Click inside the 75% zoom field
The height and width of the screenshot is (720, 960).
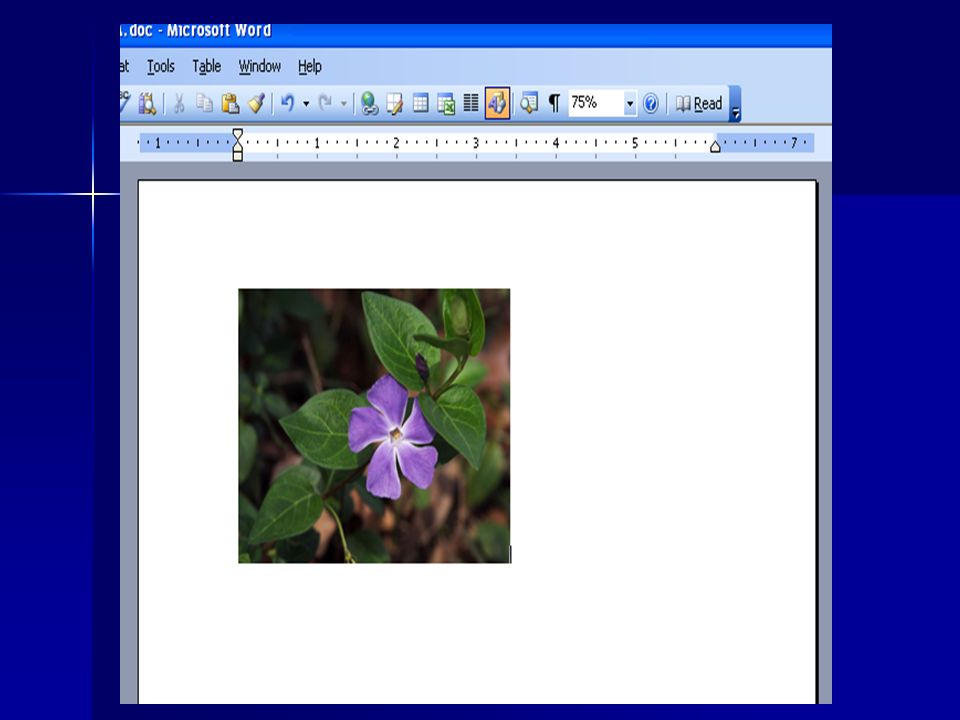(596, 103)
